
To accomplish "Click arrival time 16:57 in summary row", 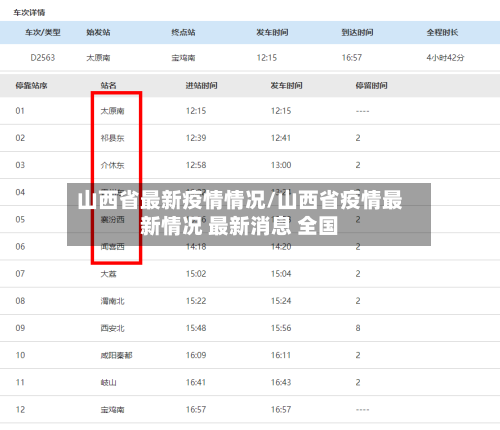I will tap(352, 58).
